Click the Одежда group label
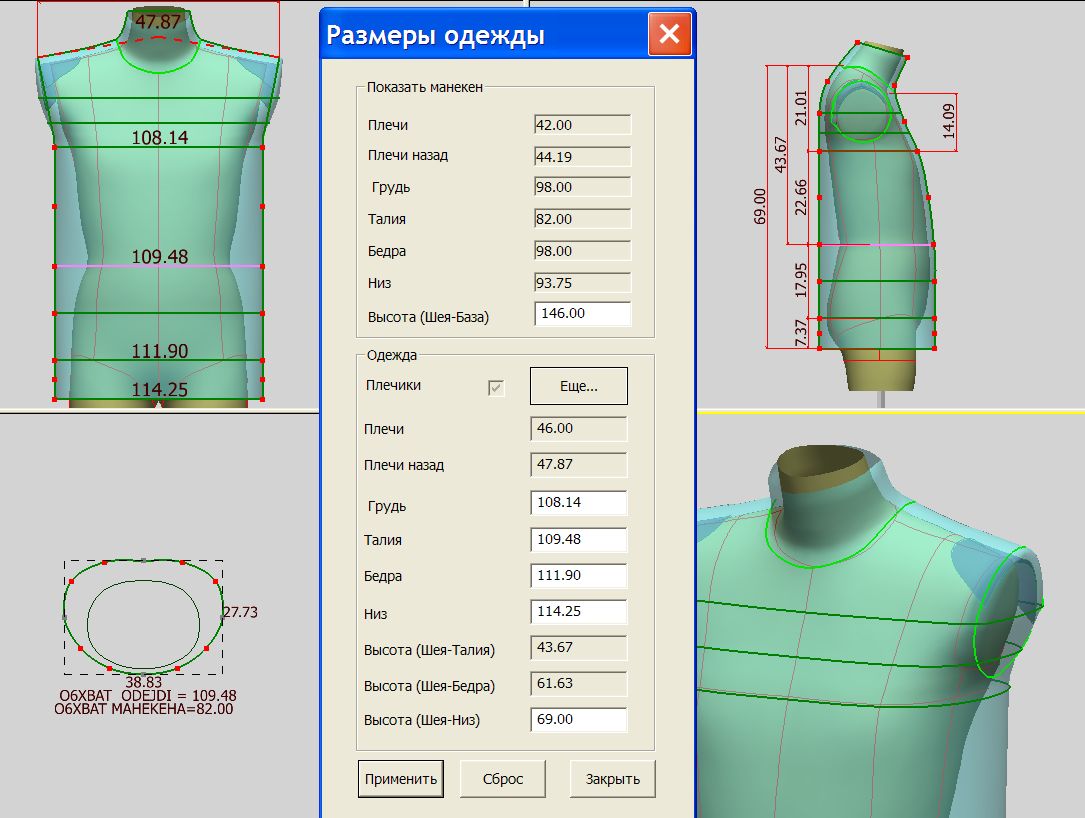This screenshot has width=1085, height=818. pos(392,355)
